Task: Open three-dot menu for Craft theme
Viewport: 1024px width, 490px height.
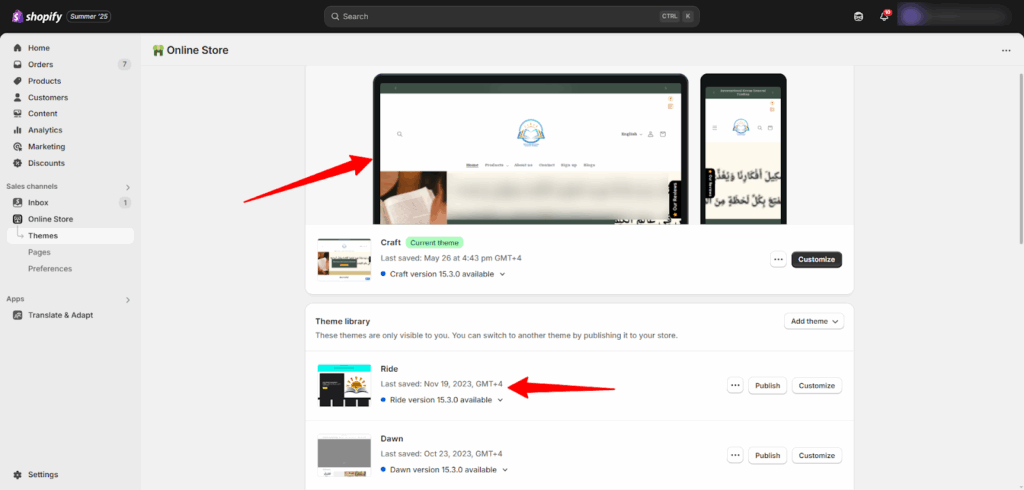Action: (x=778, y=259)
